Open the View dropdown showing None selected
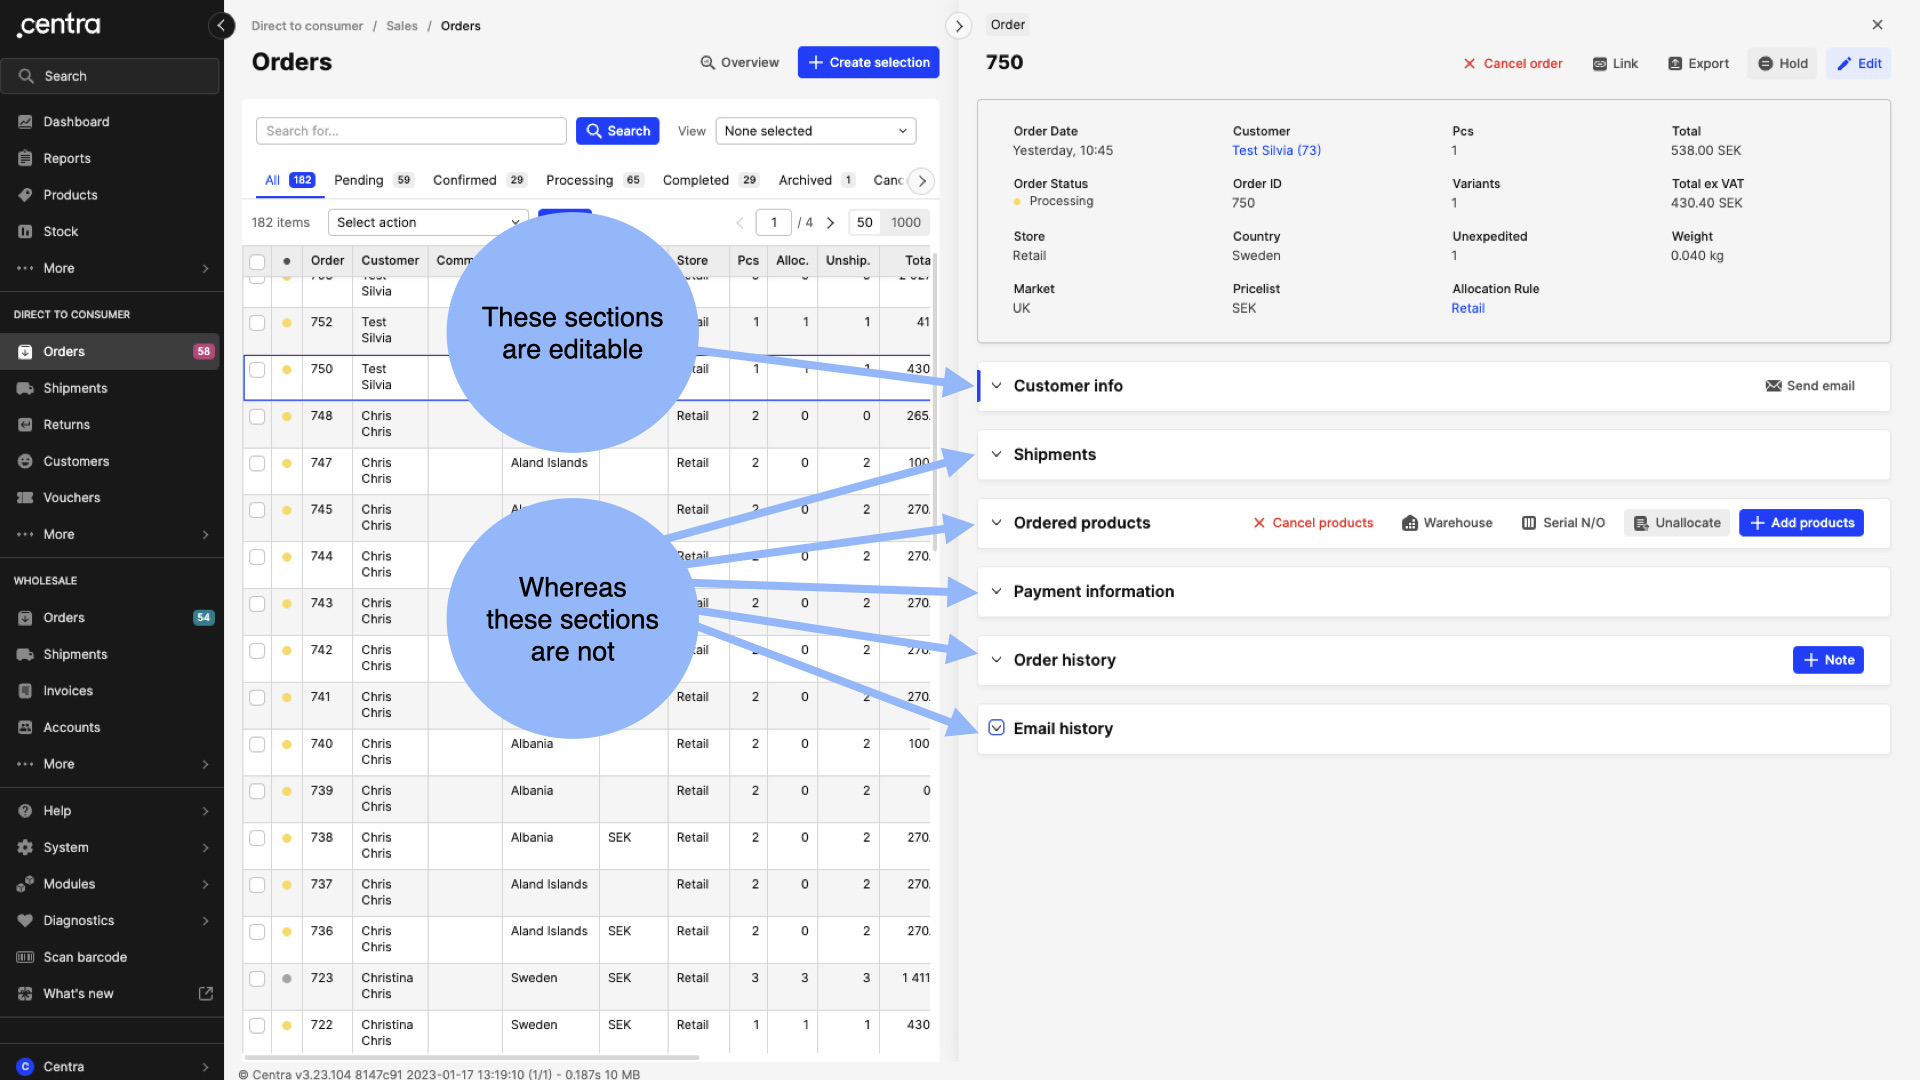Image resolution: width=1920 pixels, height=1080 pixels. [815, 131]
